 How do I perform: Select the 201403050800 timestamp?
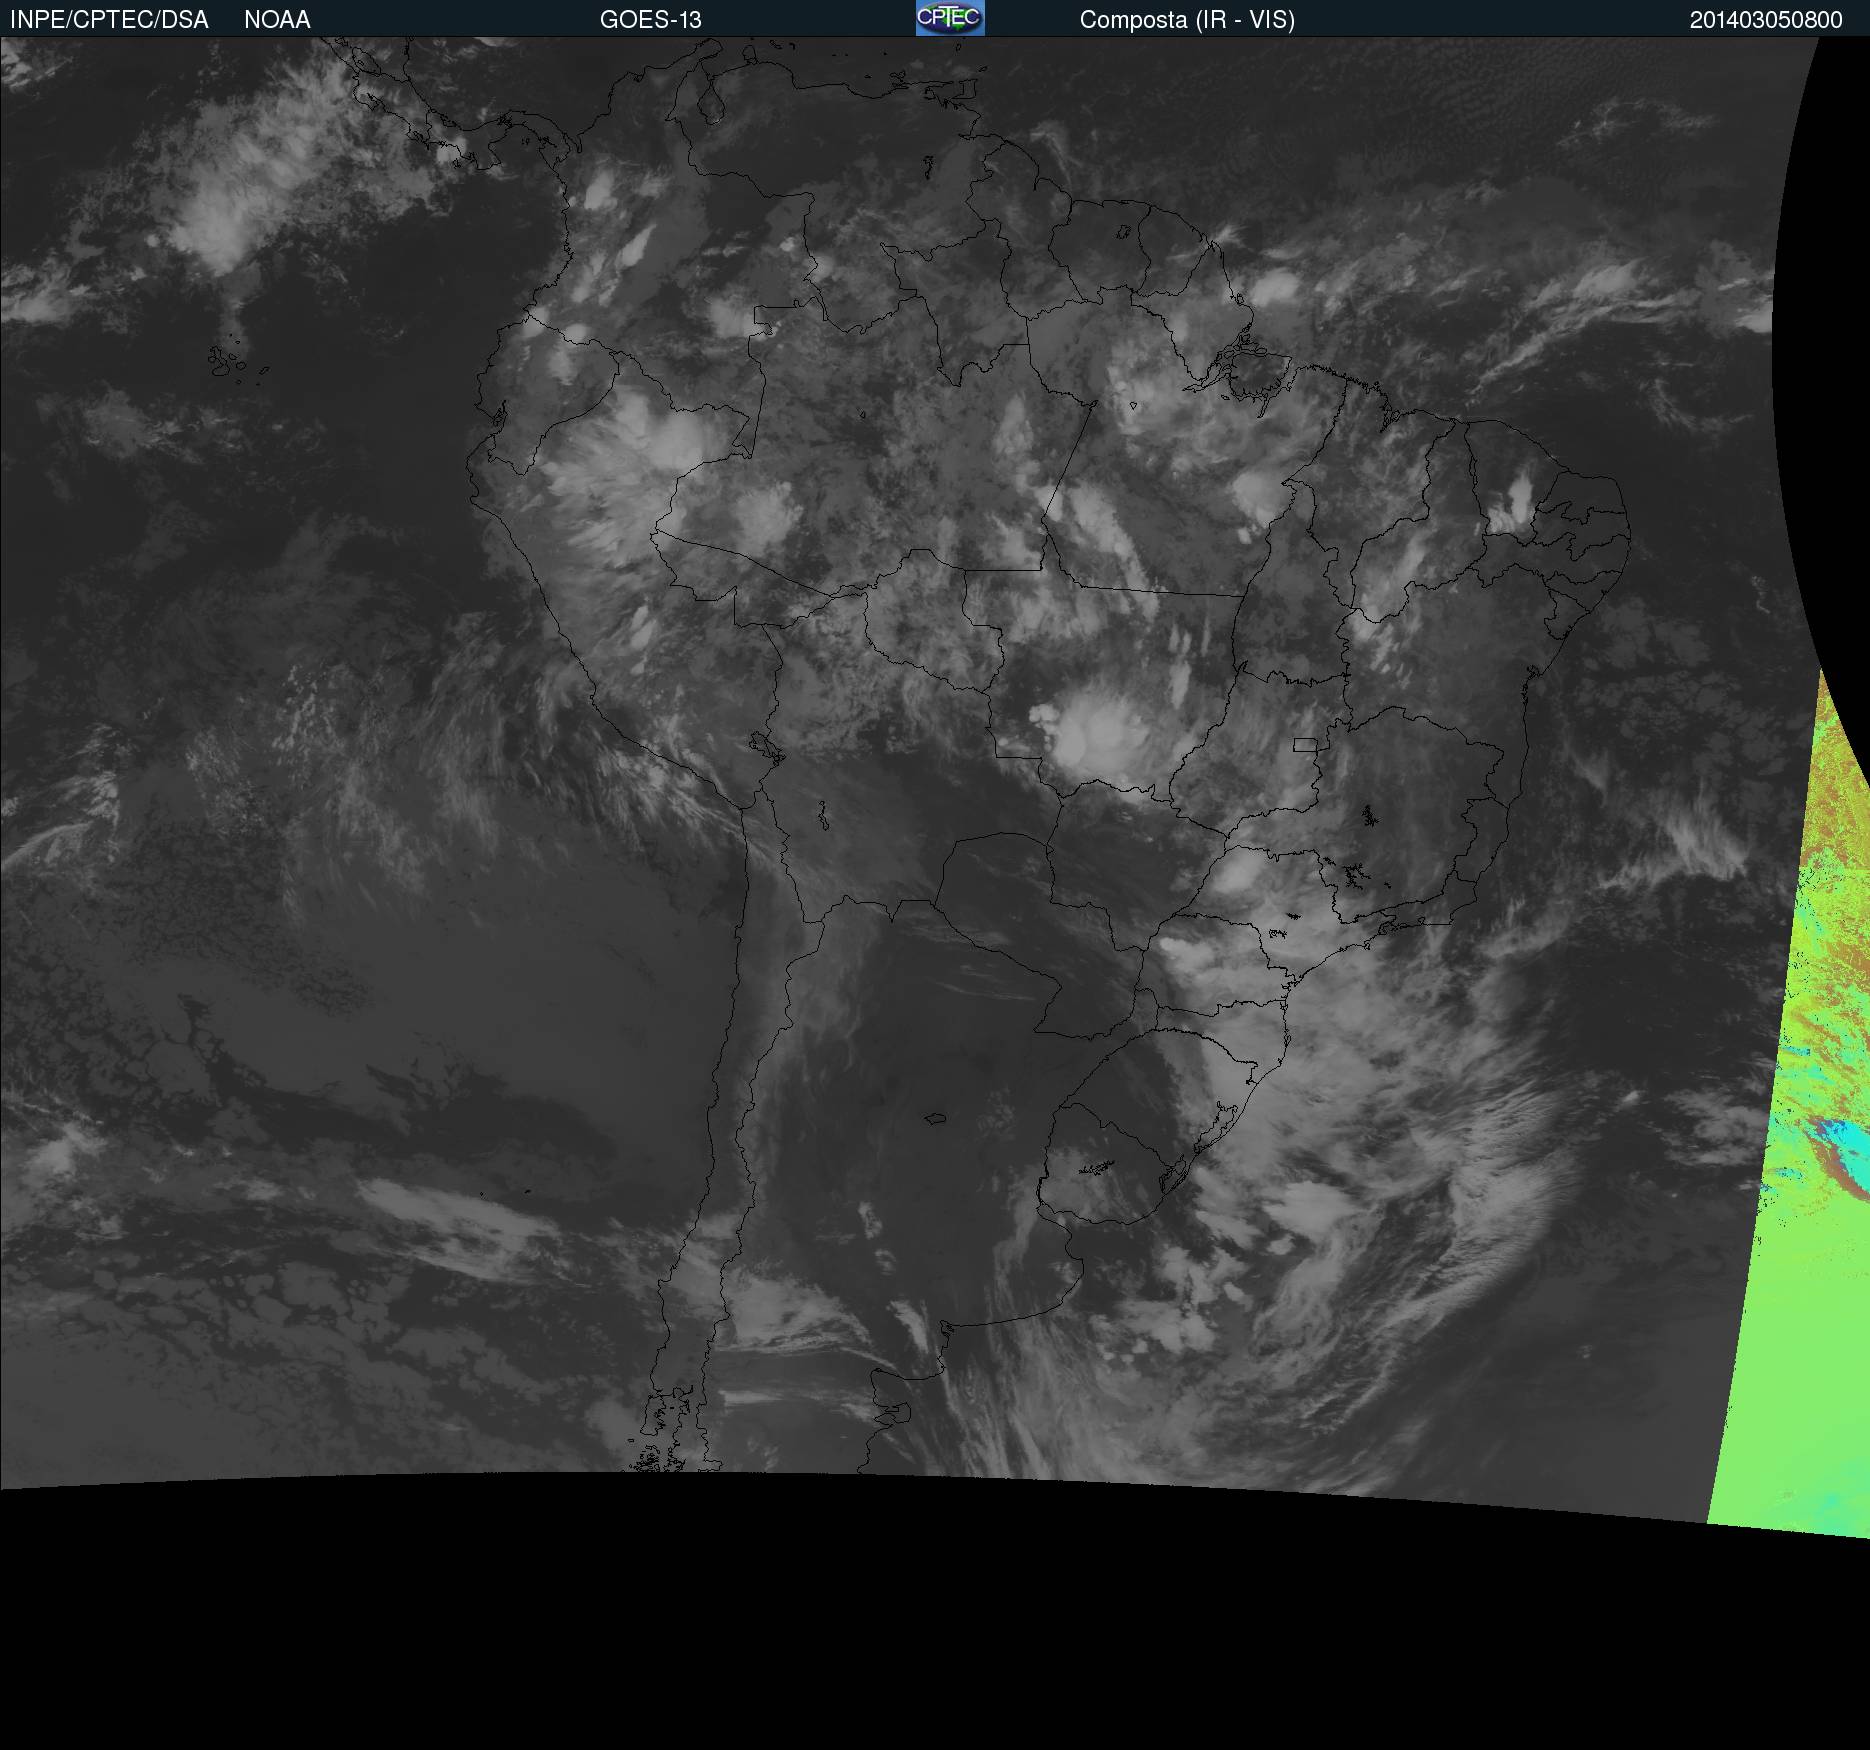[1766, 20]
